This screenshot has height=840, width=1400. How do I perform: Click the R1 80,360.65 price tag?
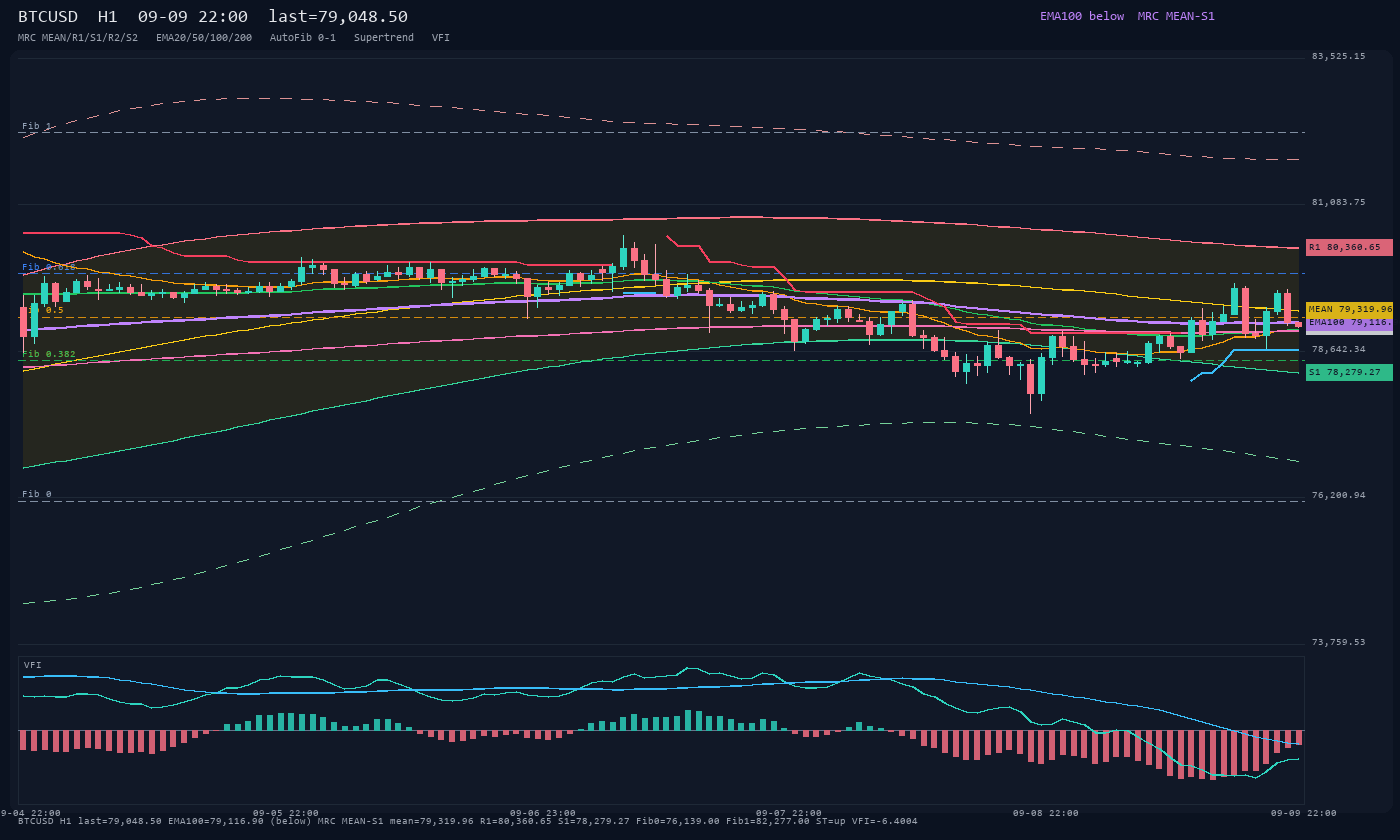click(1349, 247)
